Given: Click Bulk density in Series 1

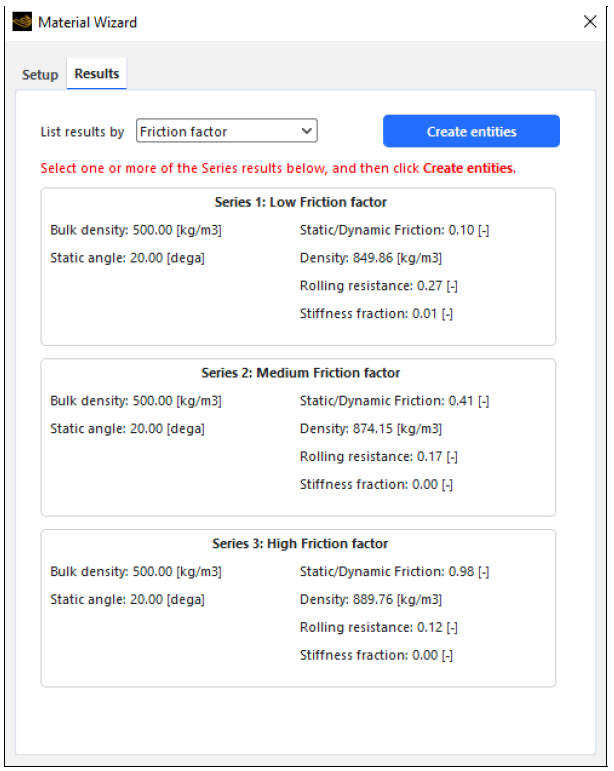Looking at the screenshot, I should coord(136,230).
